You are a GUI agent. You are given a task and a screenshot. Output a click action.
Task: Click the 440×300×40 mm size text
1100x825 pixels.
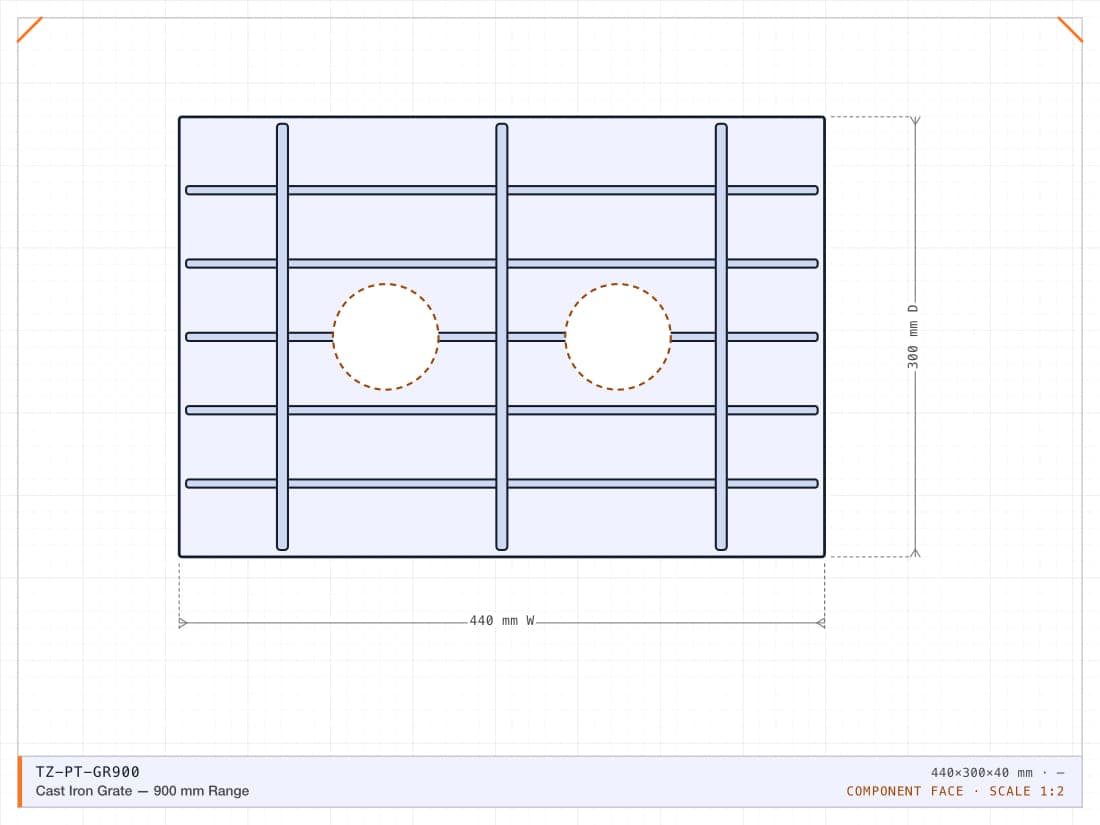click(x=981, y=772)
